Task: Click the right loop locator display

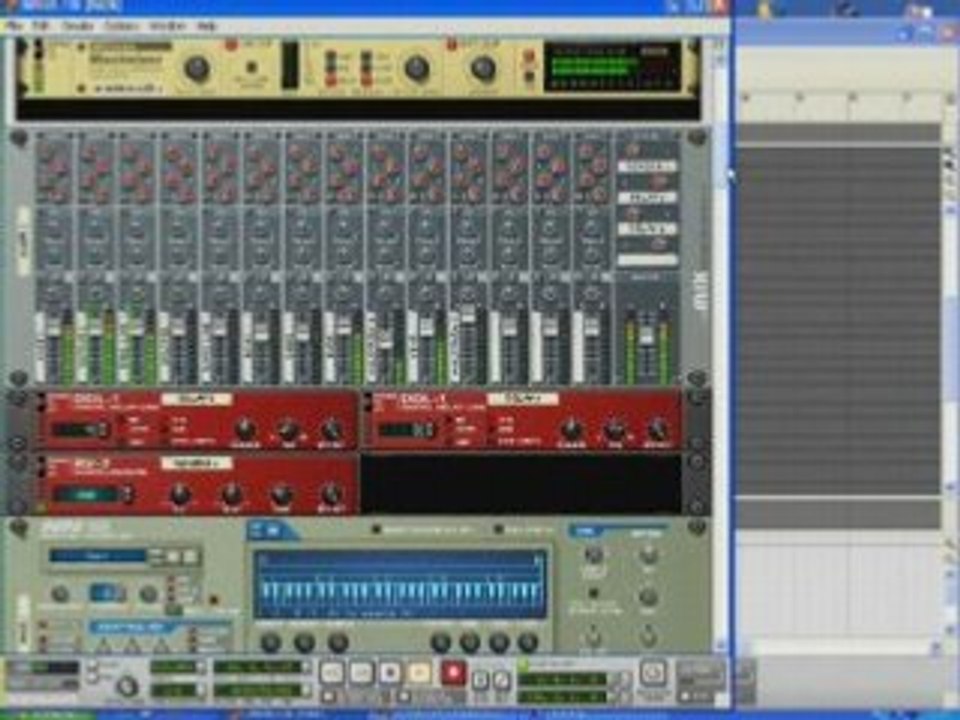Action: (562, 696)
